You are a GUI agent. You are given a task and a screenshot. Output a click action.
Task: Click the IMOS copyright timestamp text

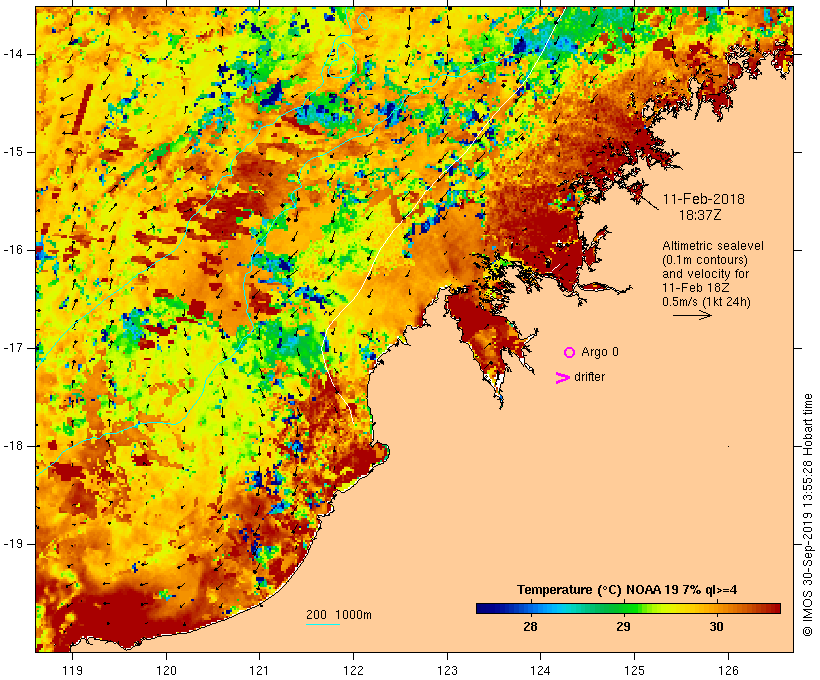point(807,515)
